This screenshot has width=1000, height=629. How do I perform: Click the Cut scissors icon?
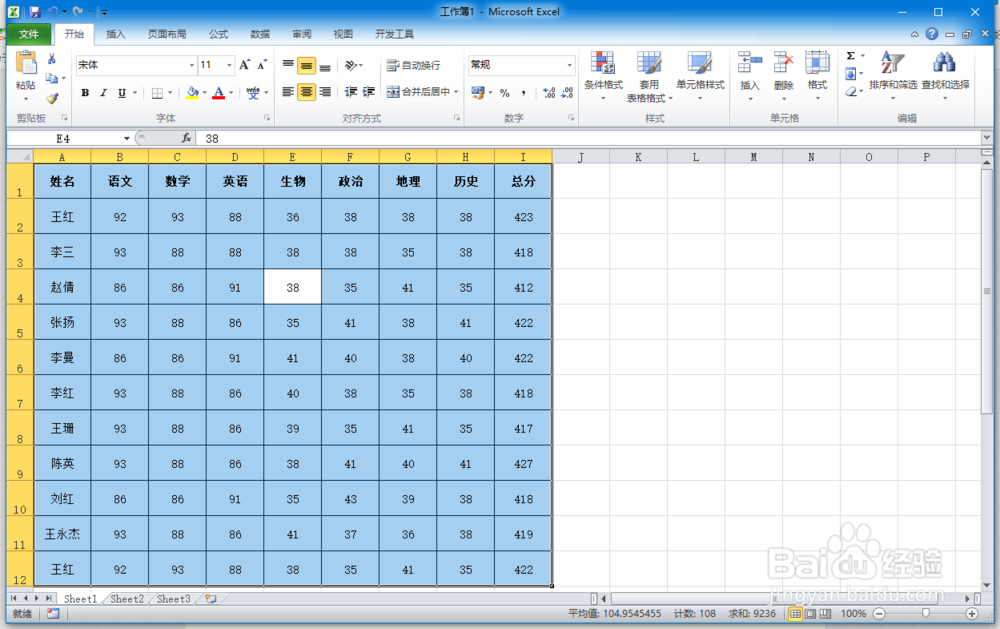(x=52, y=59)
